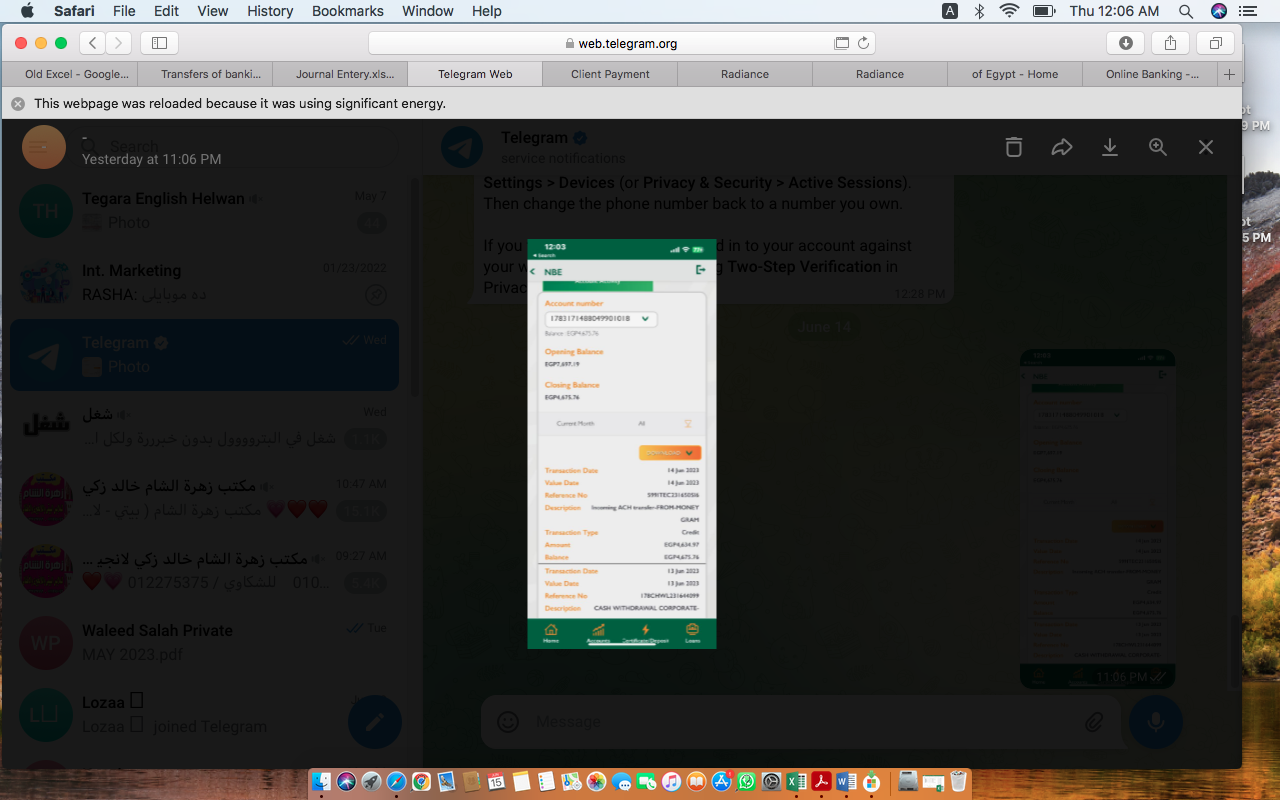Open Waleed Salah Private chat
The width and height of the screenshot is (1280, 800).
pos(205,642)
